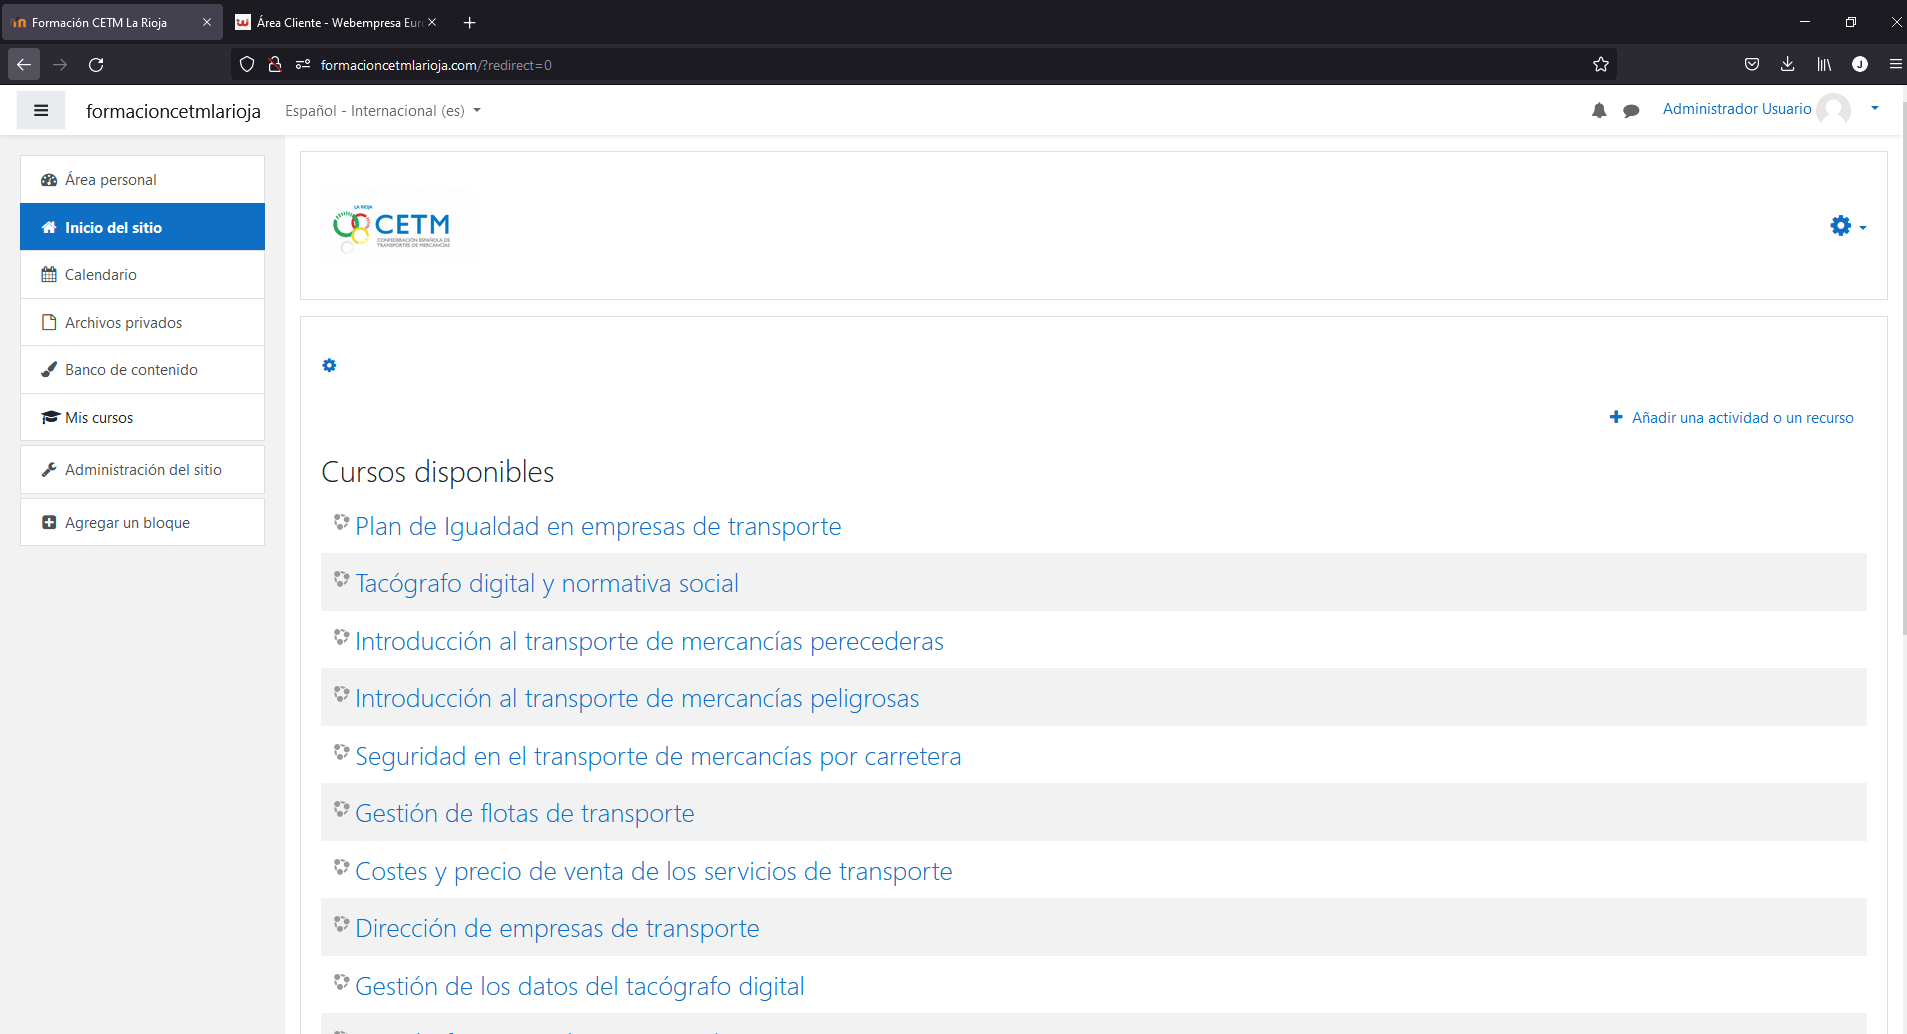
Task: Open the Firefox application menu button
Action: 1895,64
